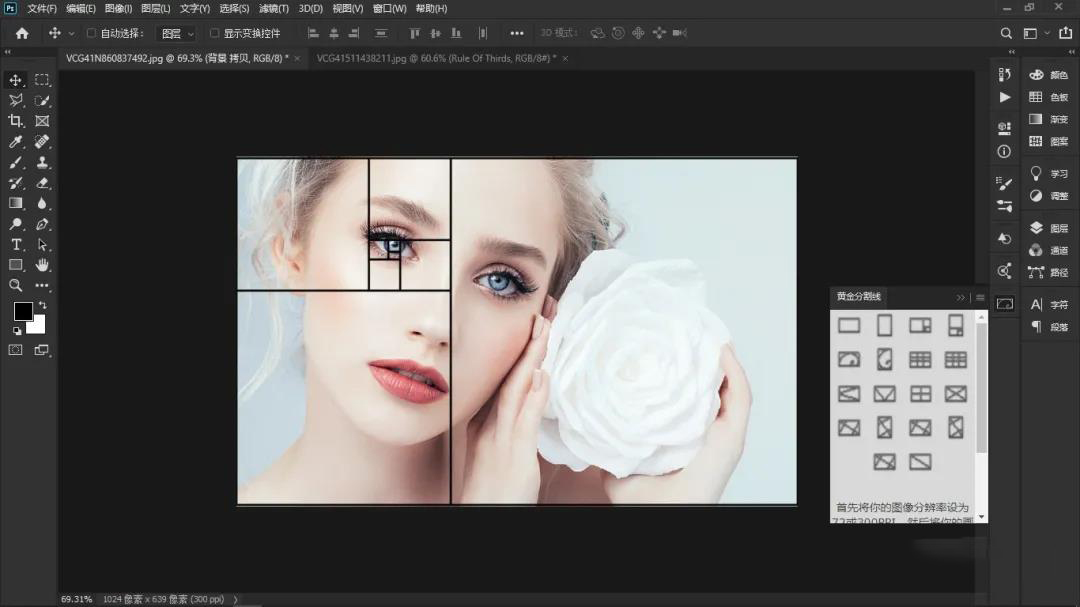
Task: Select the Blur tool
Action: pos(42,203)
